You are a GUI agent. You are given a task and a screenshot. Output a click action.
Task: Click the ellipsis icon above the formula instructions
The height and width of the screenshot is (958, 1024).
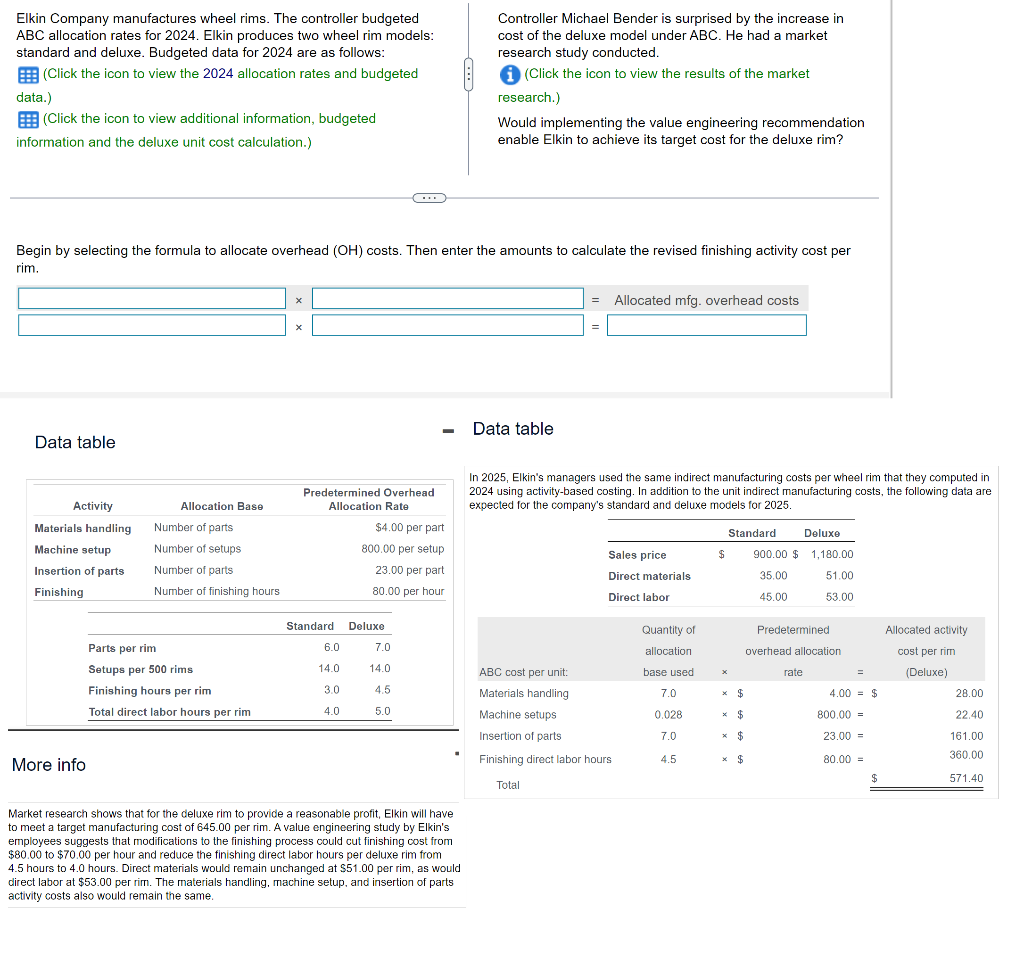coord(430,198)
